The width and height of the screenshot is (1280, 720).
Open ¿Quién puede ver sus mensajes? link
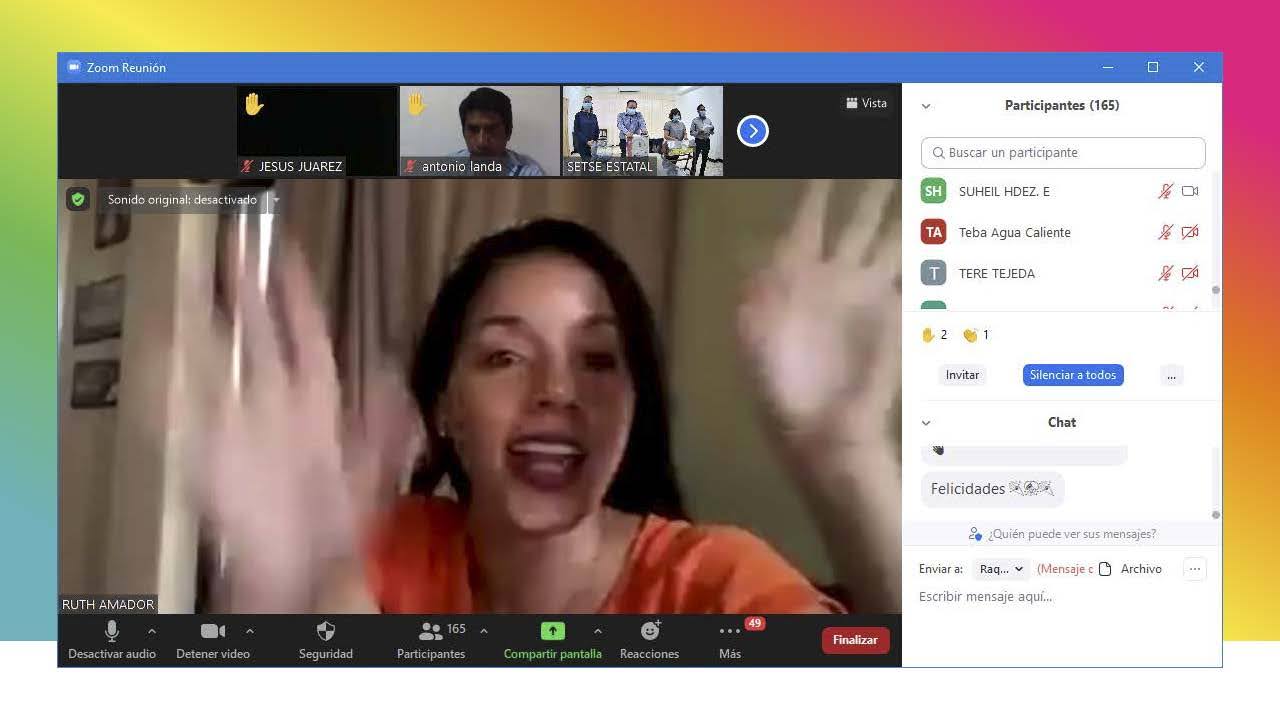[x=1062, y=534]
